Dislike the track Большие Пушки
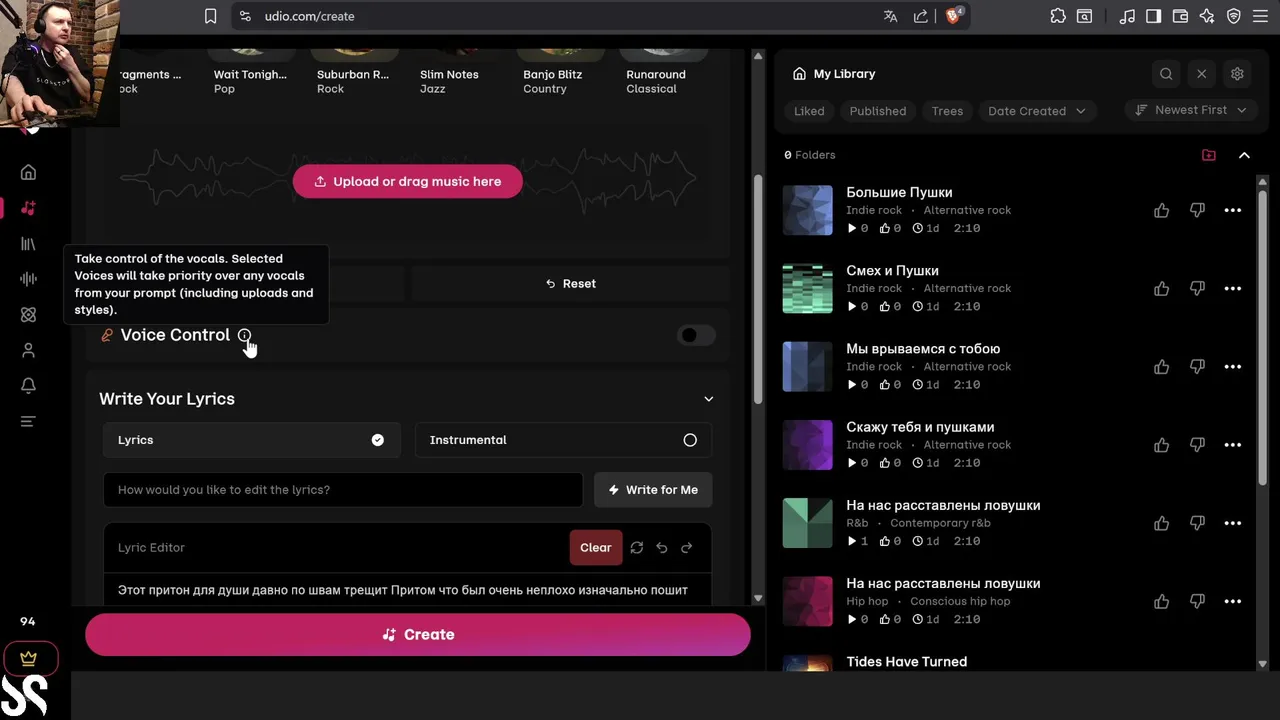Viewport: 1280px width, 720px height. click(1197, 210)
